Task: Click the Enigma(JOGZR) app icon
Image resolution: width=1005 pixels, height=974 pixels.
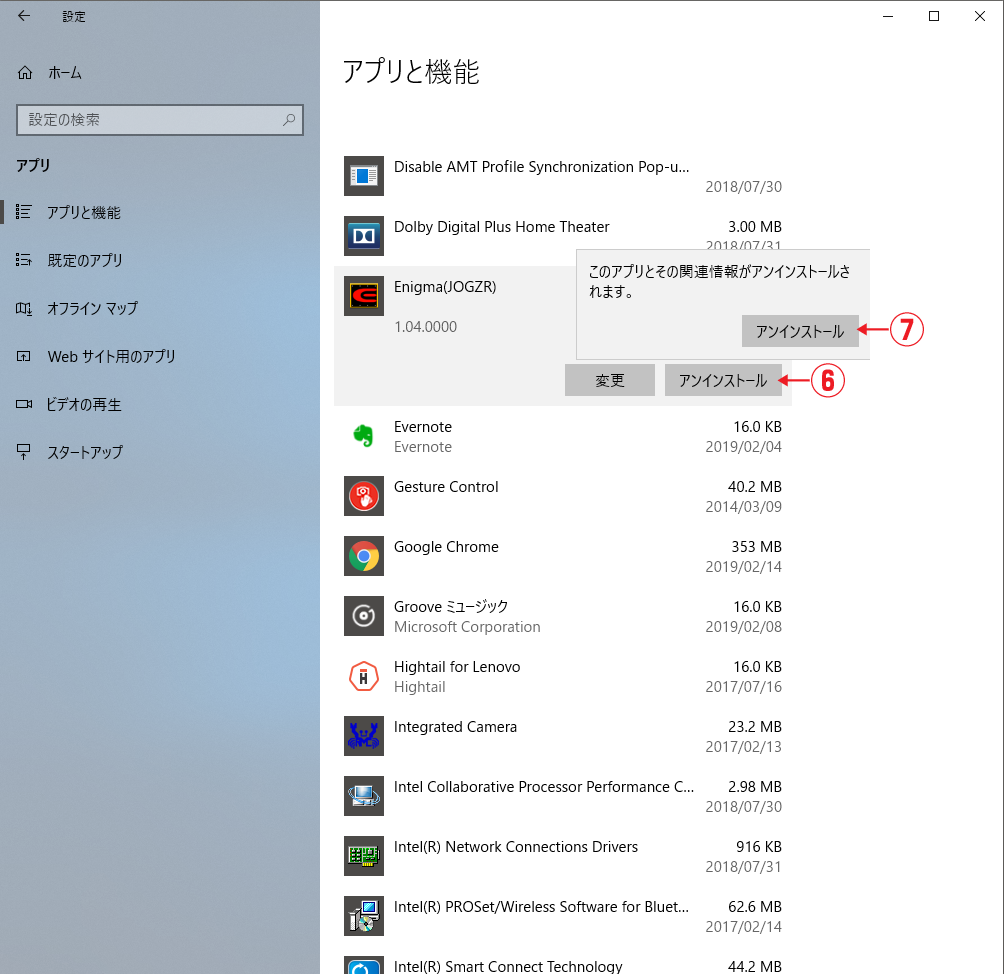Action: (363, 296)
